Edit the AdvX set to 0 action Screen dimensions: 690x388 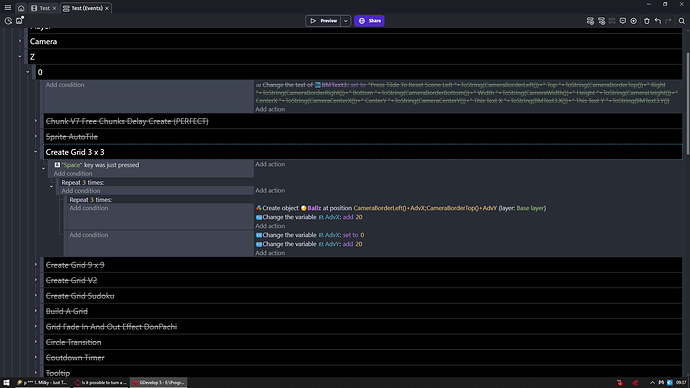coord(310,235)
